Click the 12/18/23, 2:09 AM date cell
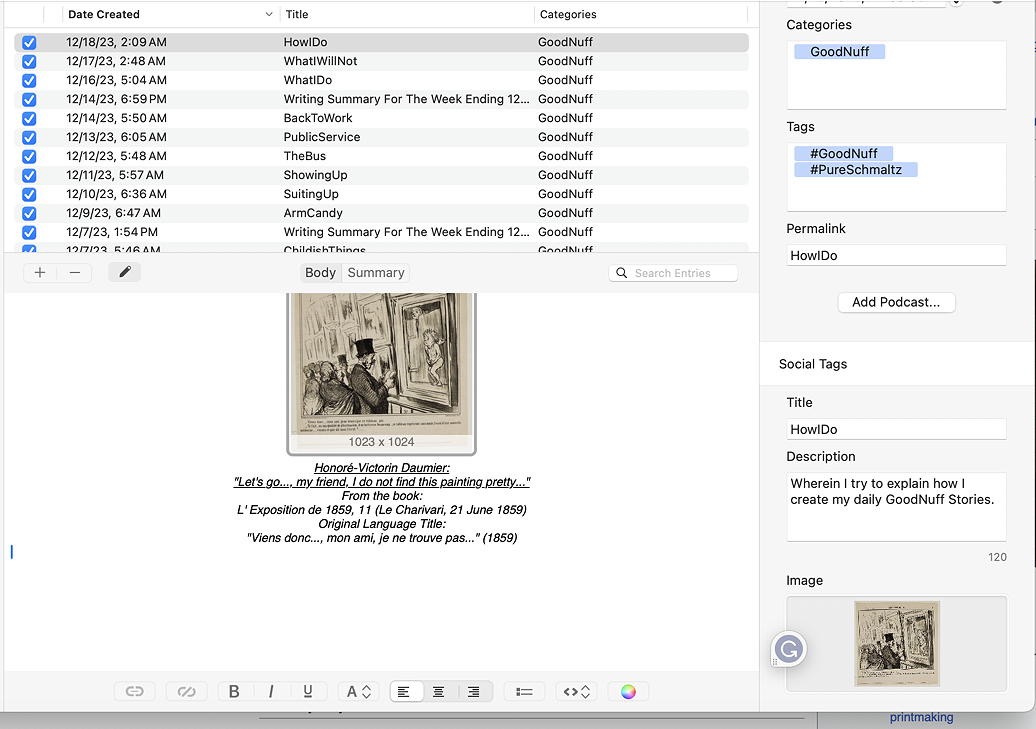Screen dimensions: 1036x729 [116, 42]
